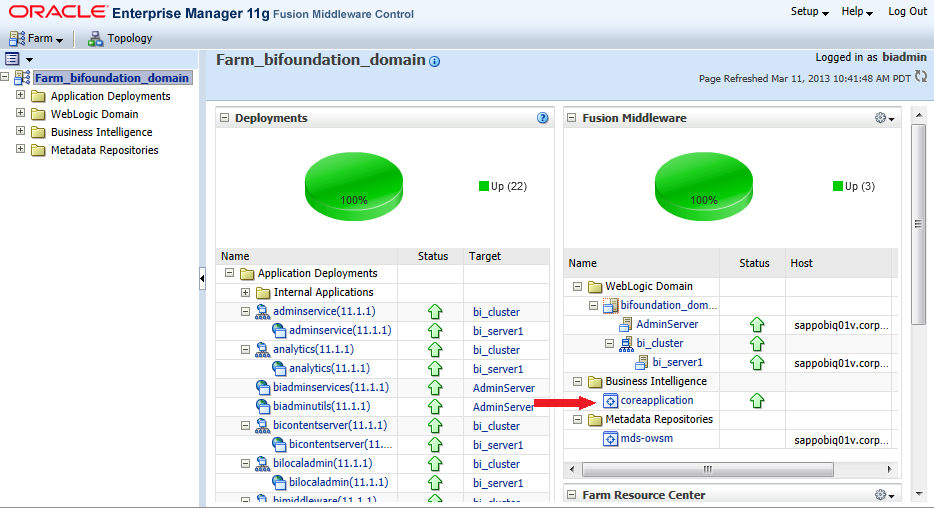Click the Fusion Middleware green pie chart
Viewport: 934px width, 509px height.
703,186
